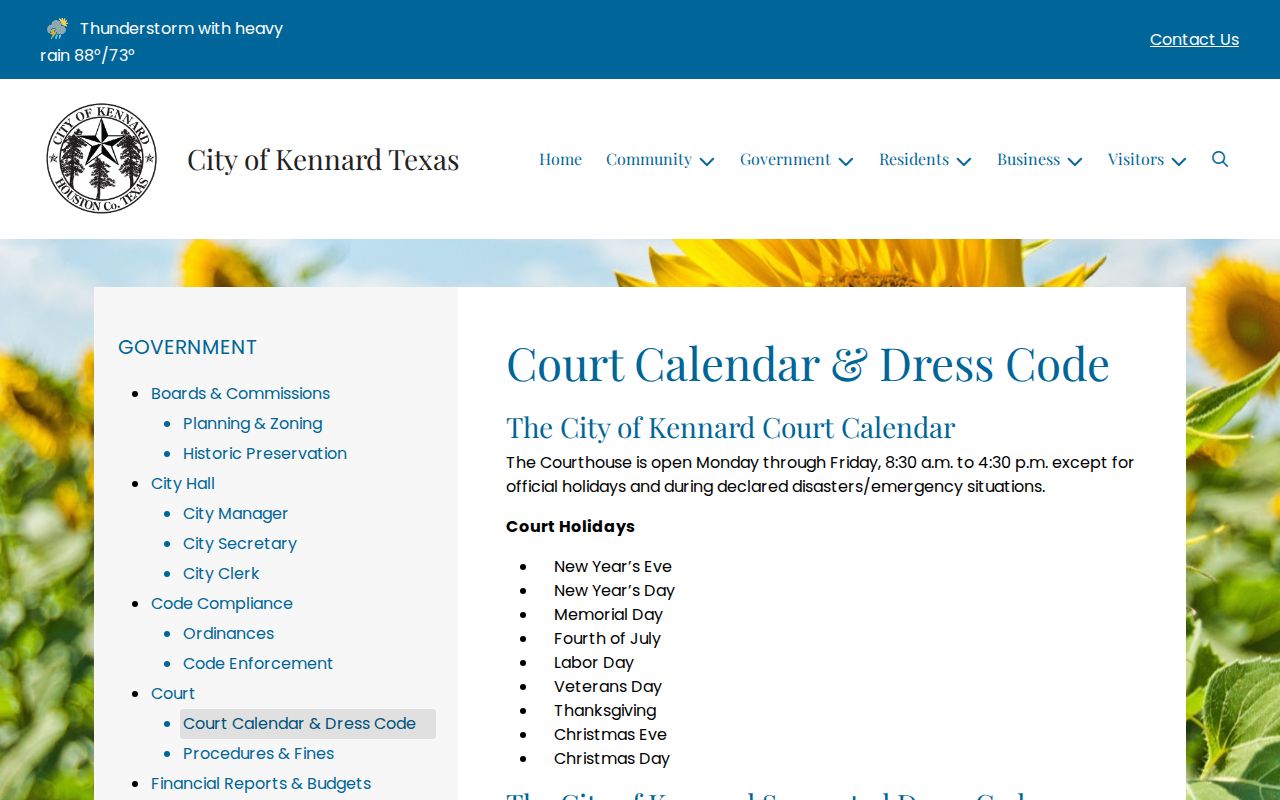
Task: Open the Government menu item
Action: [785, 159]
